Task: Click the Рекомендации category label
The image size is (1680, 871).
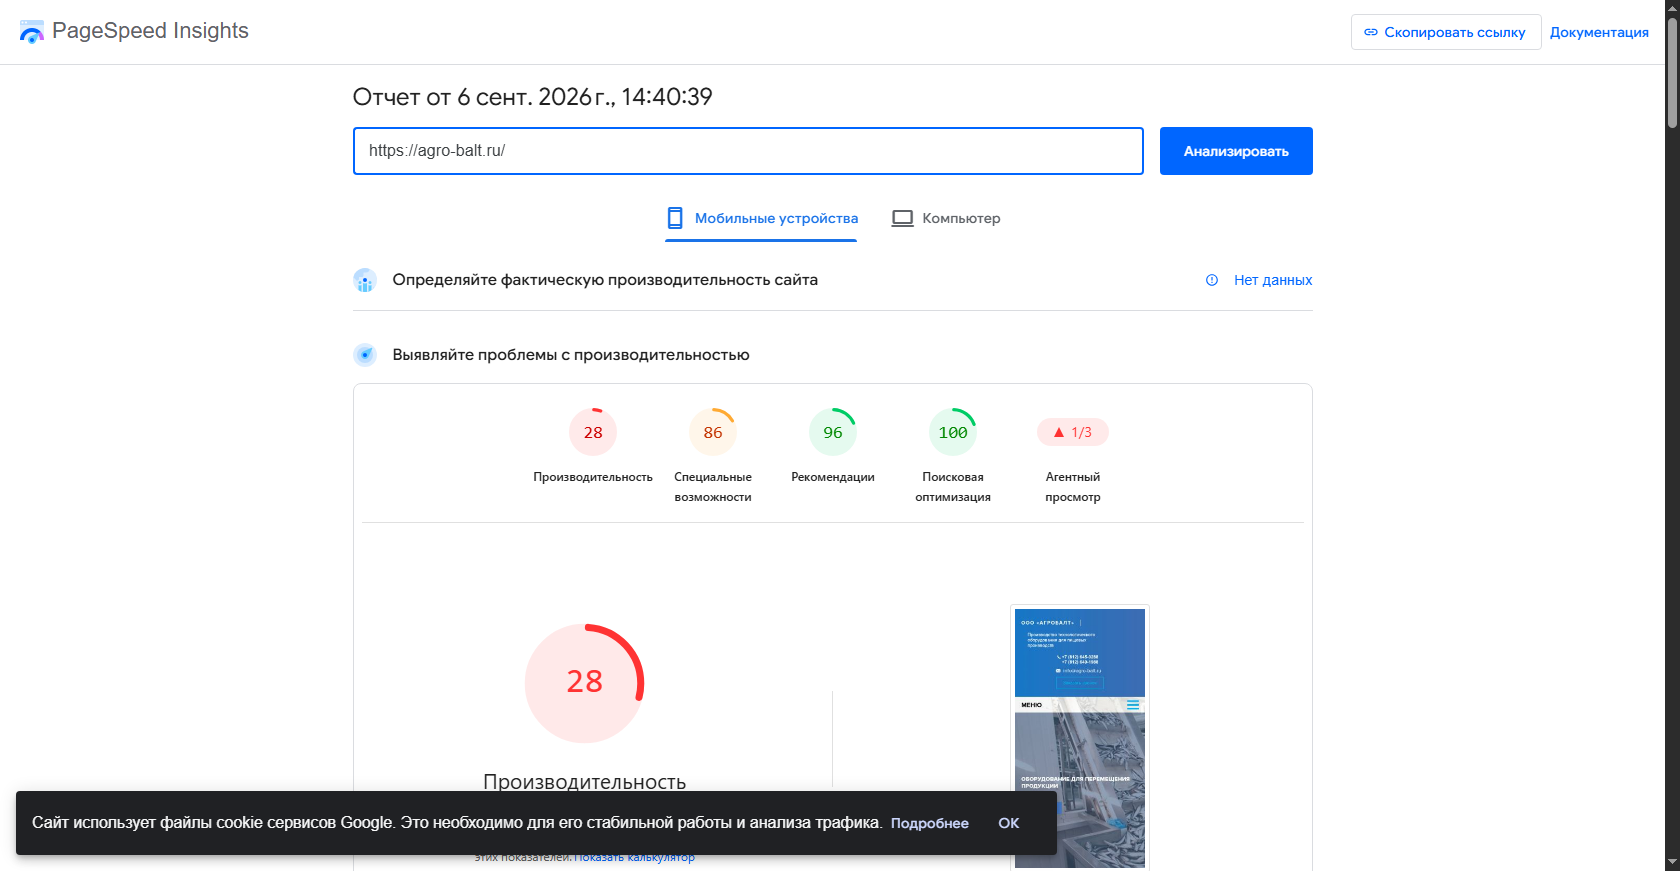Action: [x=833, y=477]
